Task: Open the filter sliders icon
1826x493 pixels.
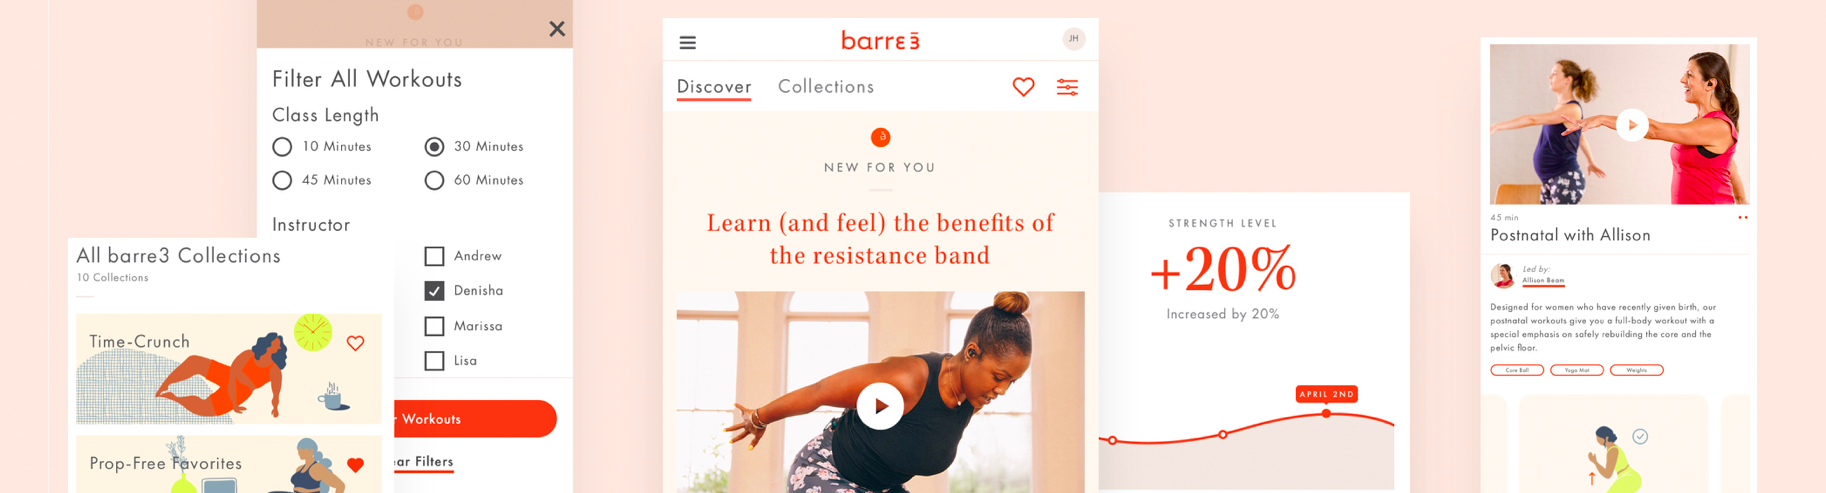Action: click(1067, 87)
